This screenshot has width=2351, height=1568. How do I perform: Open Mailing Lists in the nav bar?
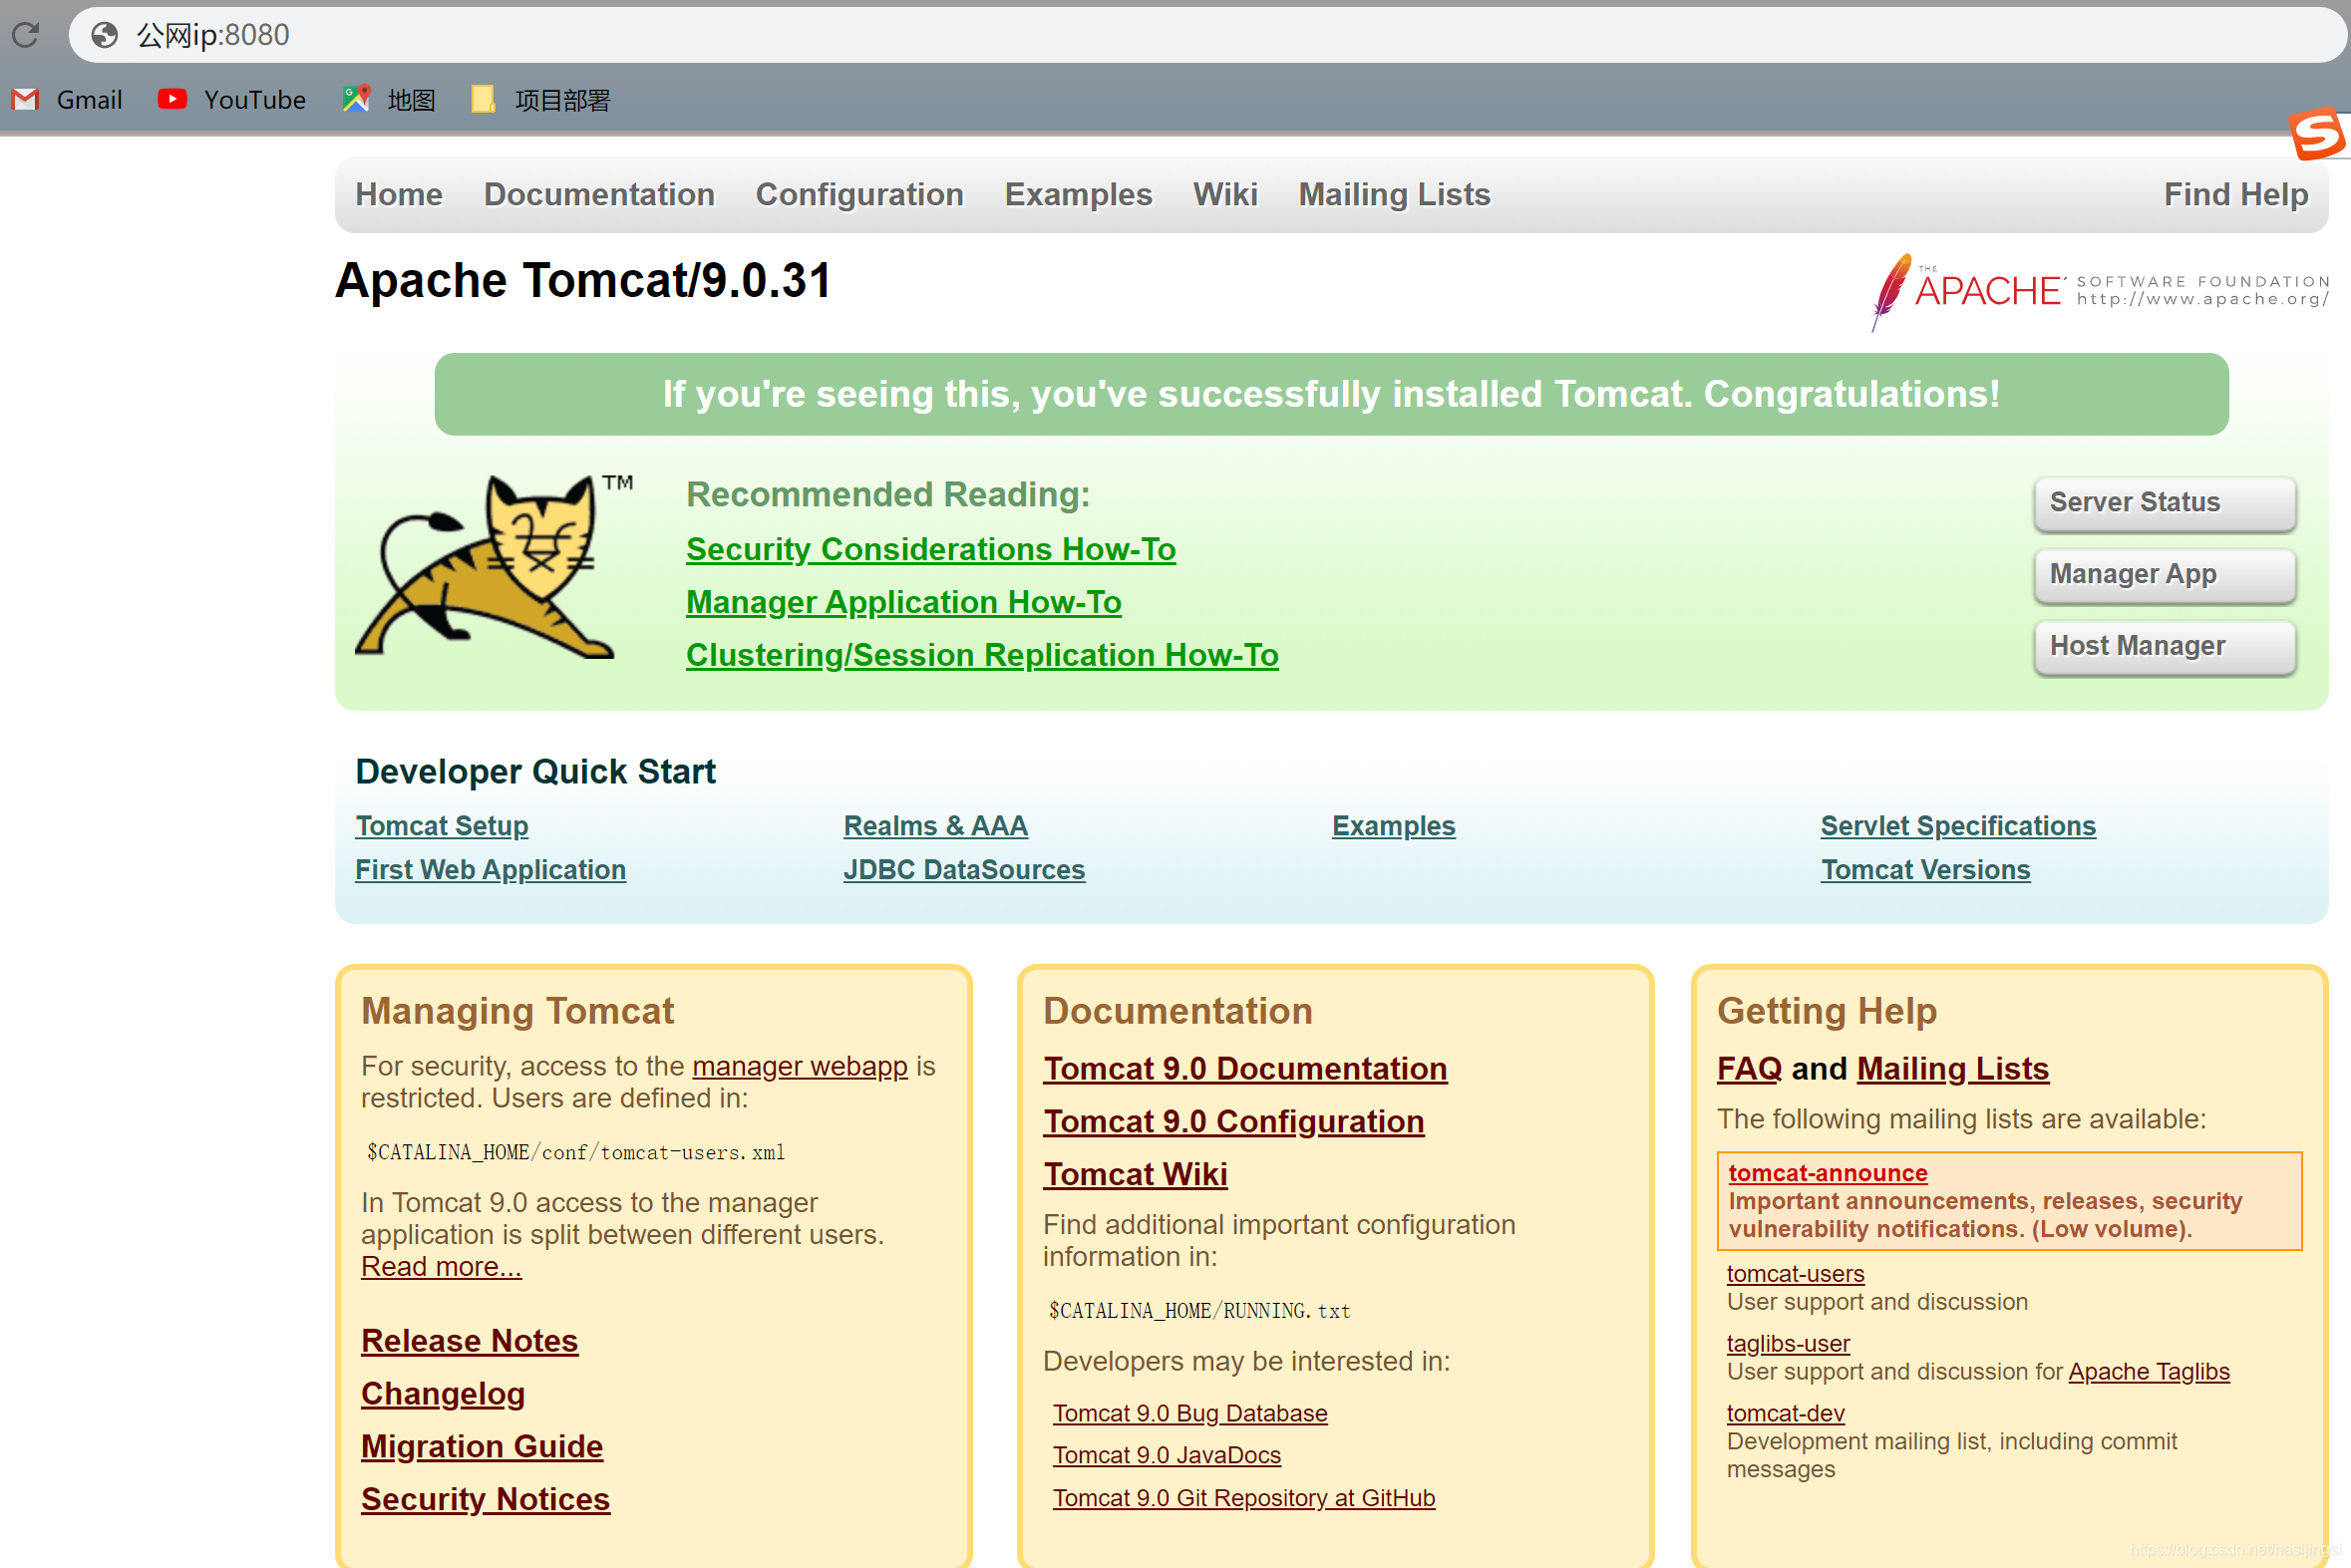pyautogui.click(x=1394, y=194)
